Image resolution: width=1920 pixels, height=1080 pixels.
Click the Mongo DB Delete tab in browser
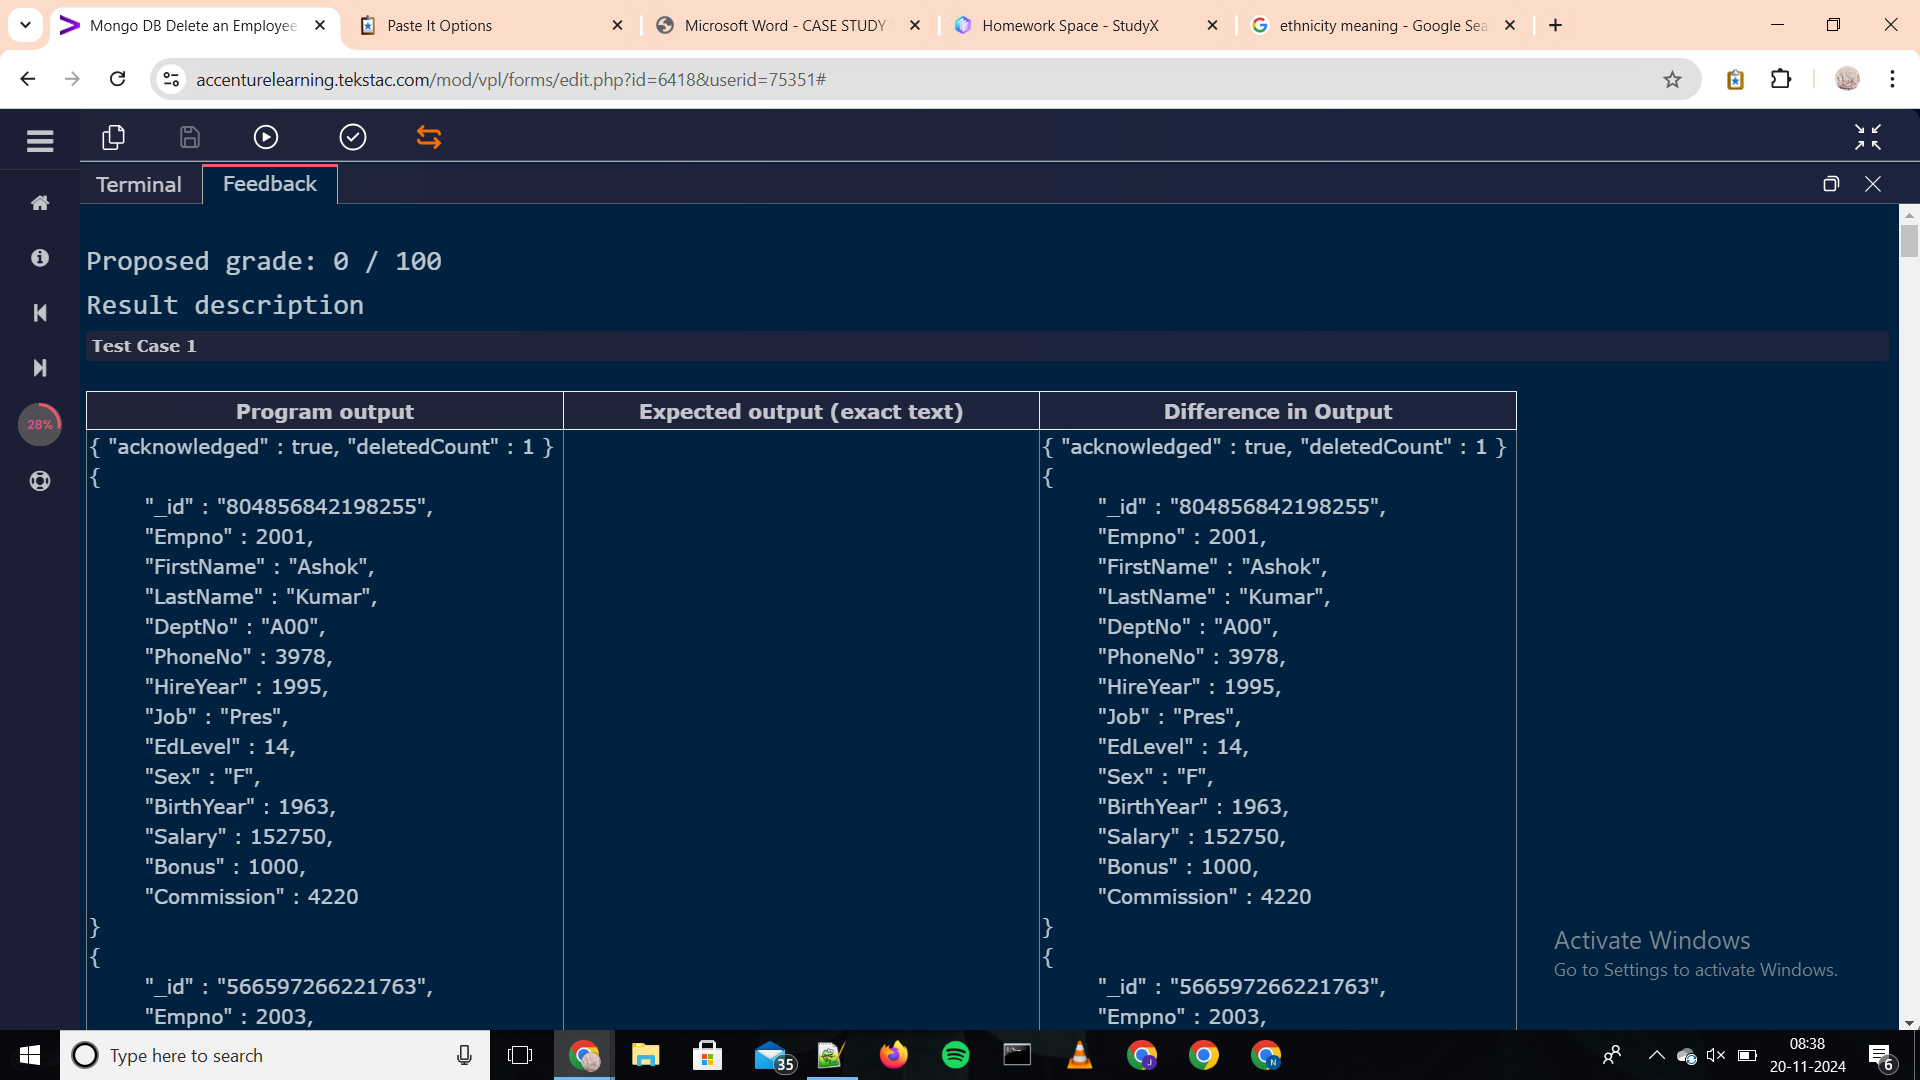click(x=195, y=25)
